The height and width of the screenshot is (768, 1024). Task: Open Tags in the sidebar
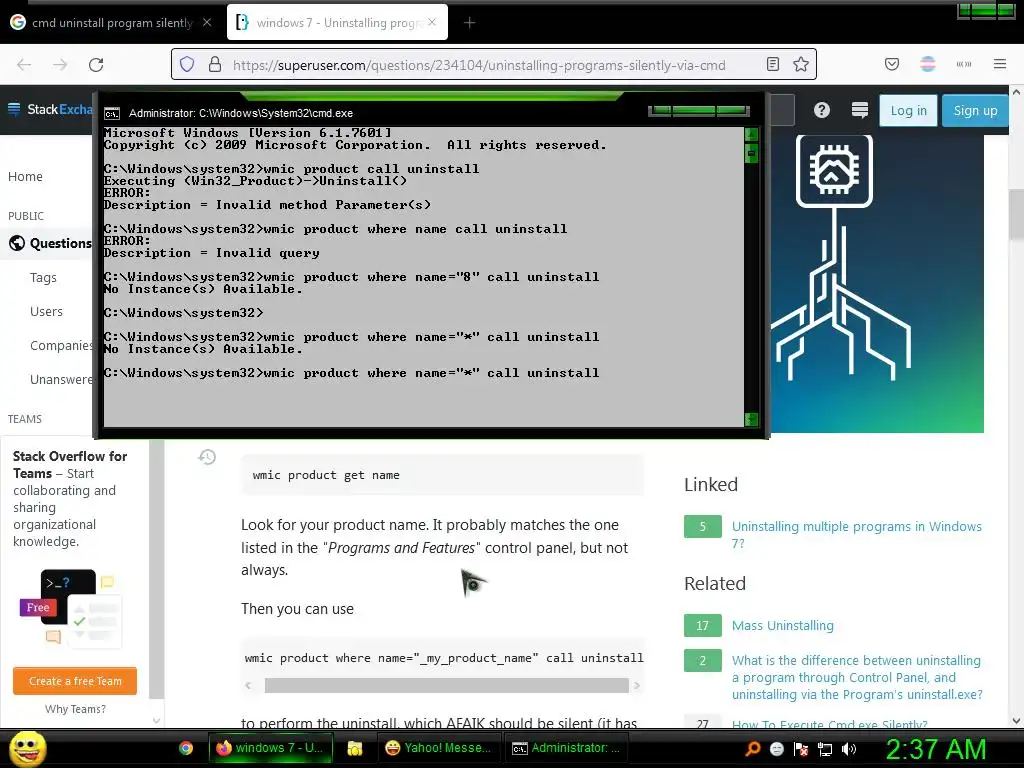click(43, 278)
